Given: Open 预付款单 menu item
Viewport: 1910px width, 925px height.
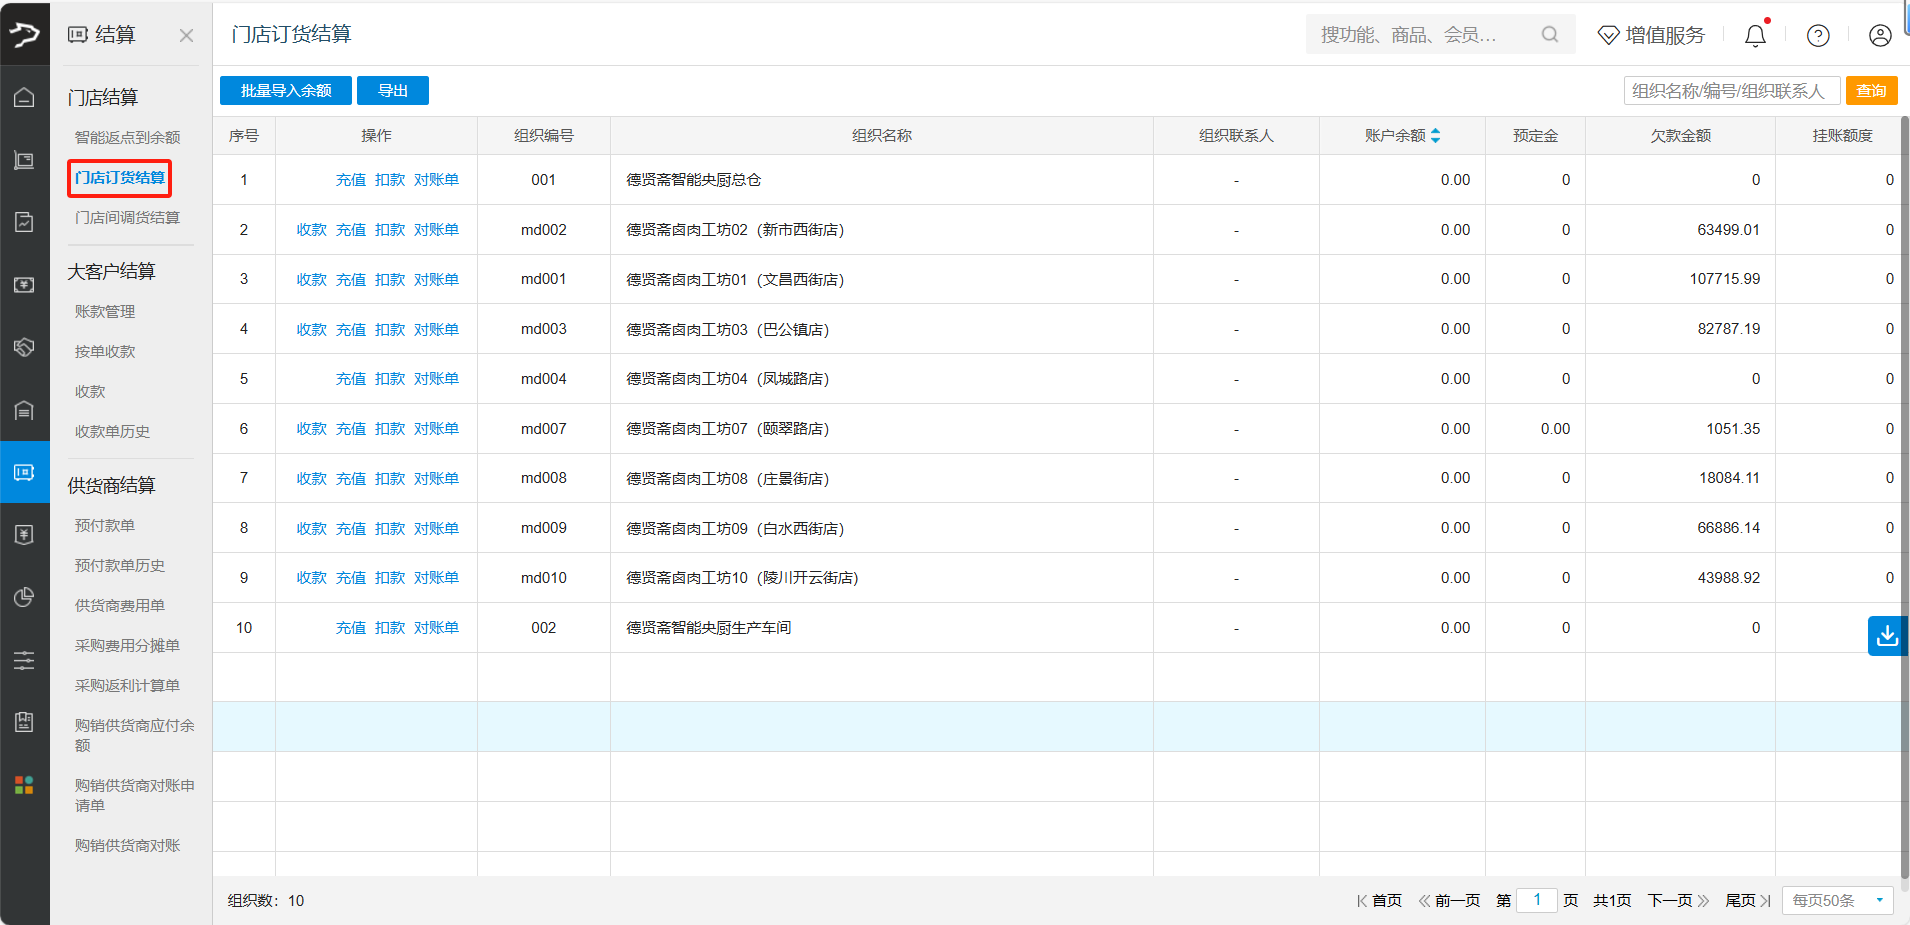Looking at the screenshot, I should 105,526.
